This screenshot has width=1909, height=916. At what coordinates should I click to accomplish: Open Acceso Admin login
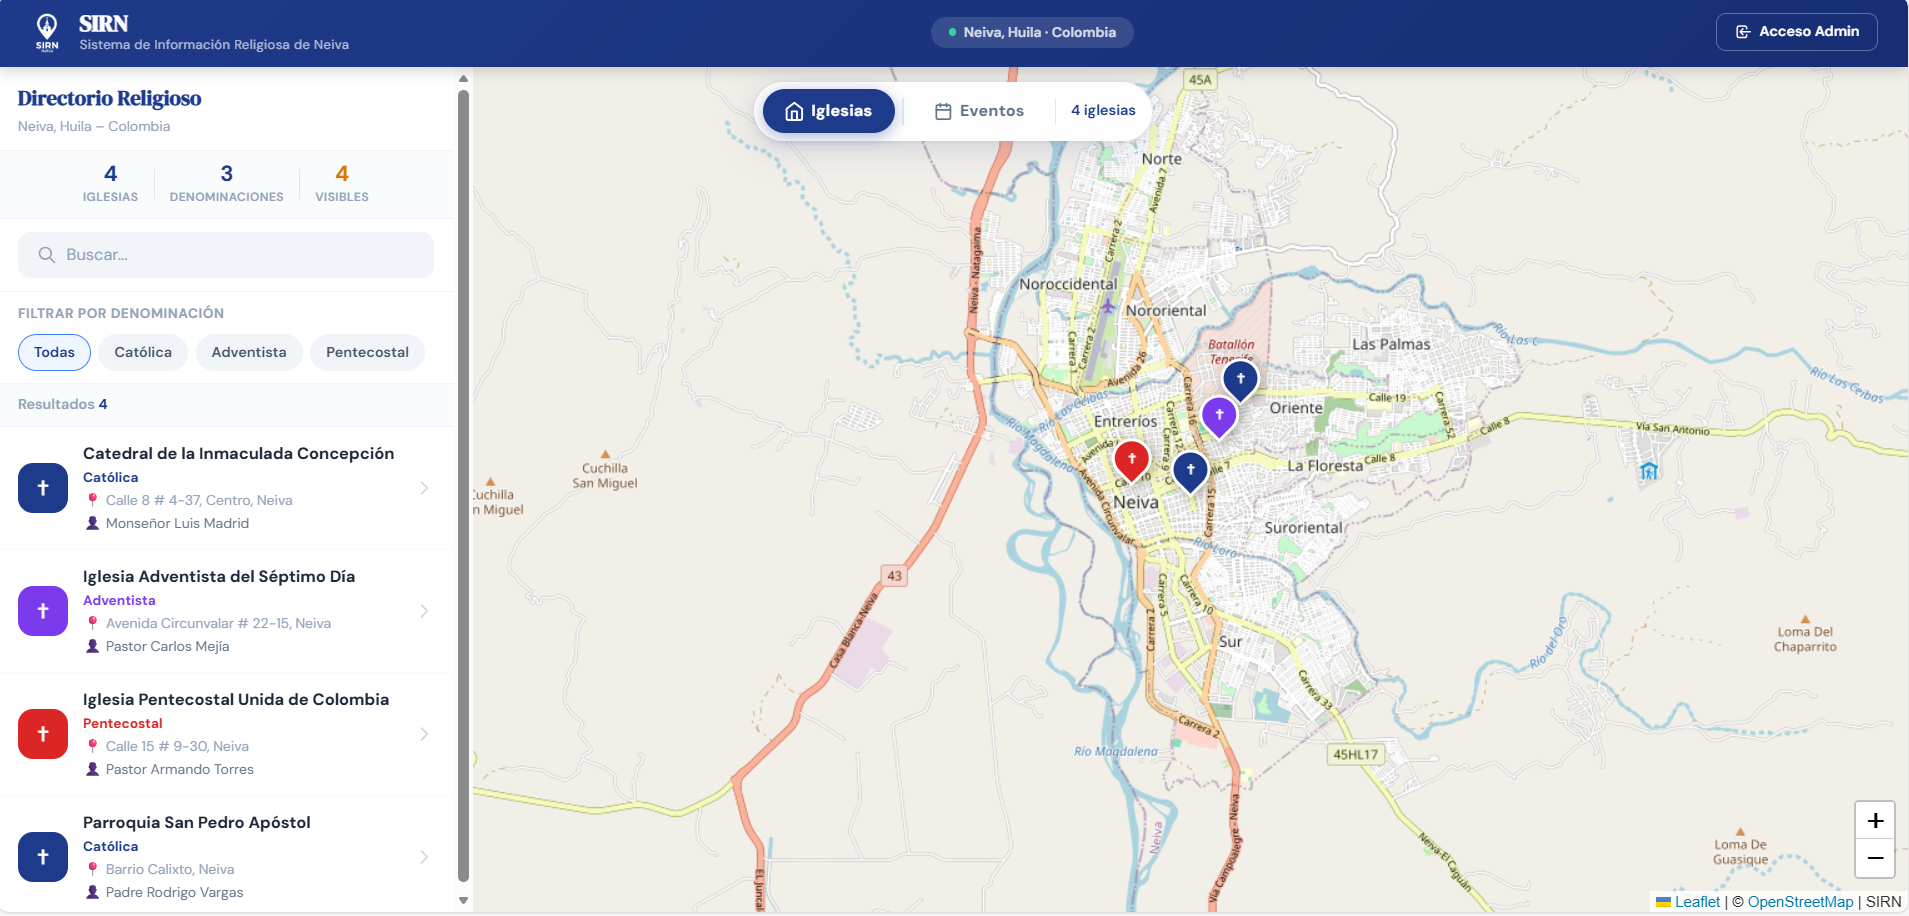coord(1796,32)
